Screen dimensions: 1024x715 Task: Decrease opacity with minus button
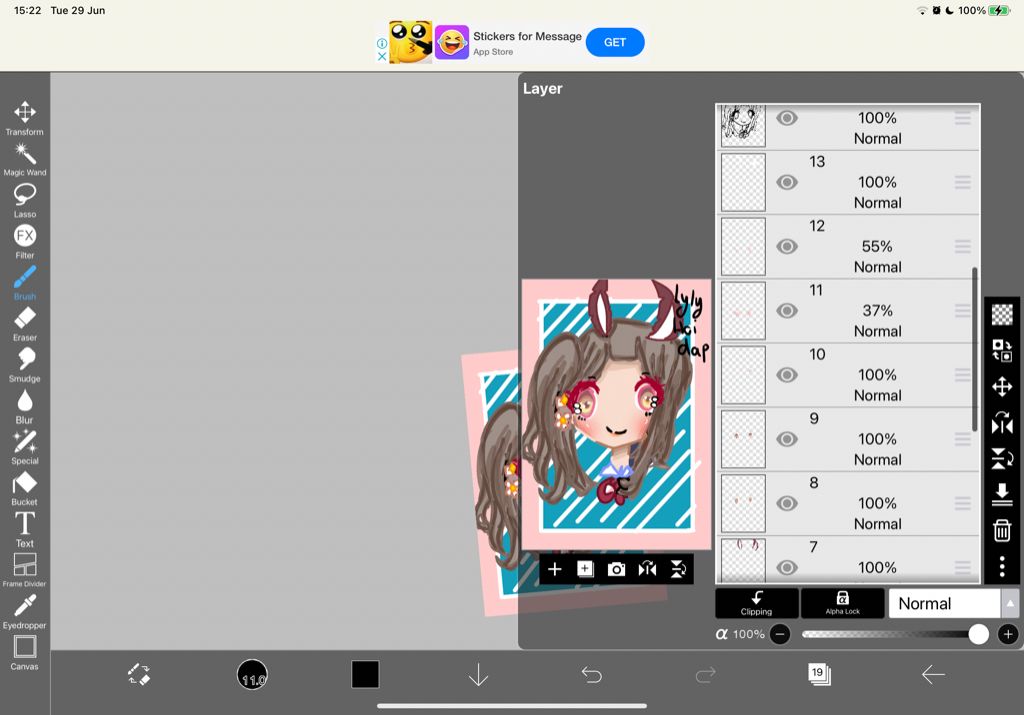780,634
